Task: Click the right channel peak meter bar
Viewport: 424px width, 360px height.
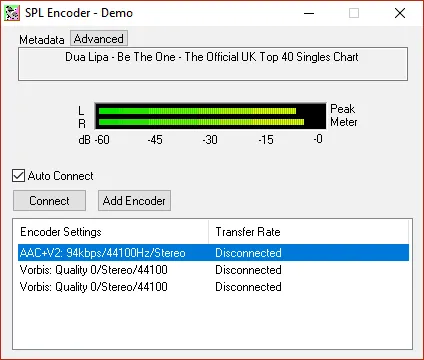Action: [x=201, y=122]
